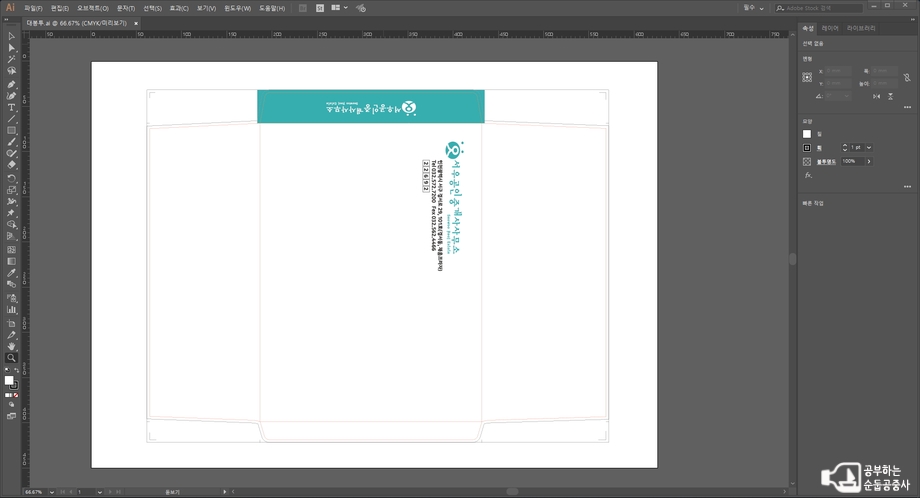The image size is (920, 498).
Task: Select the Puppet Warp pin tool
Action: click(x=11, y=213)
